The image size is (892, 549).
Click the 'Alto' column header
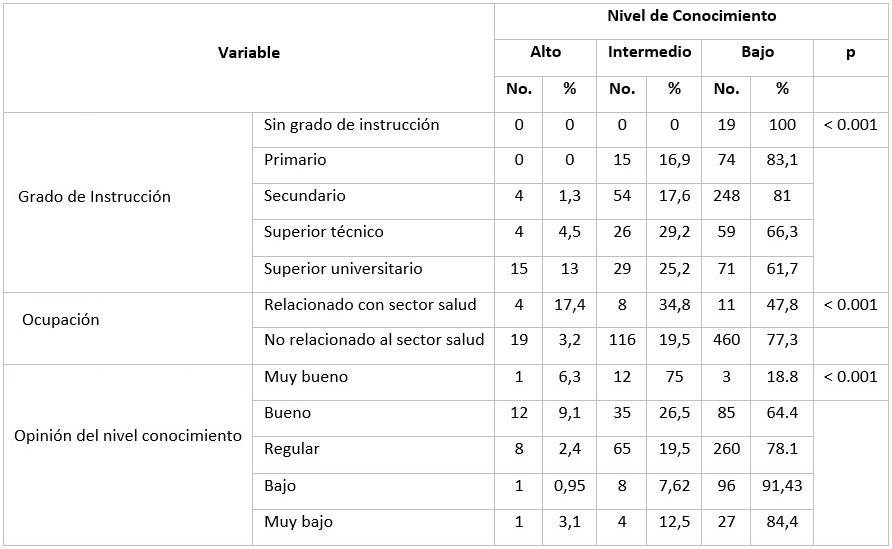[x=545, y=52]
